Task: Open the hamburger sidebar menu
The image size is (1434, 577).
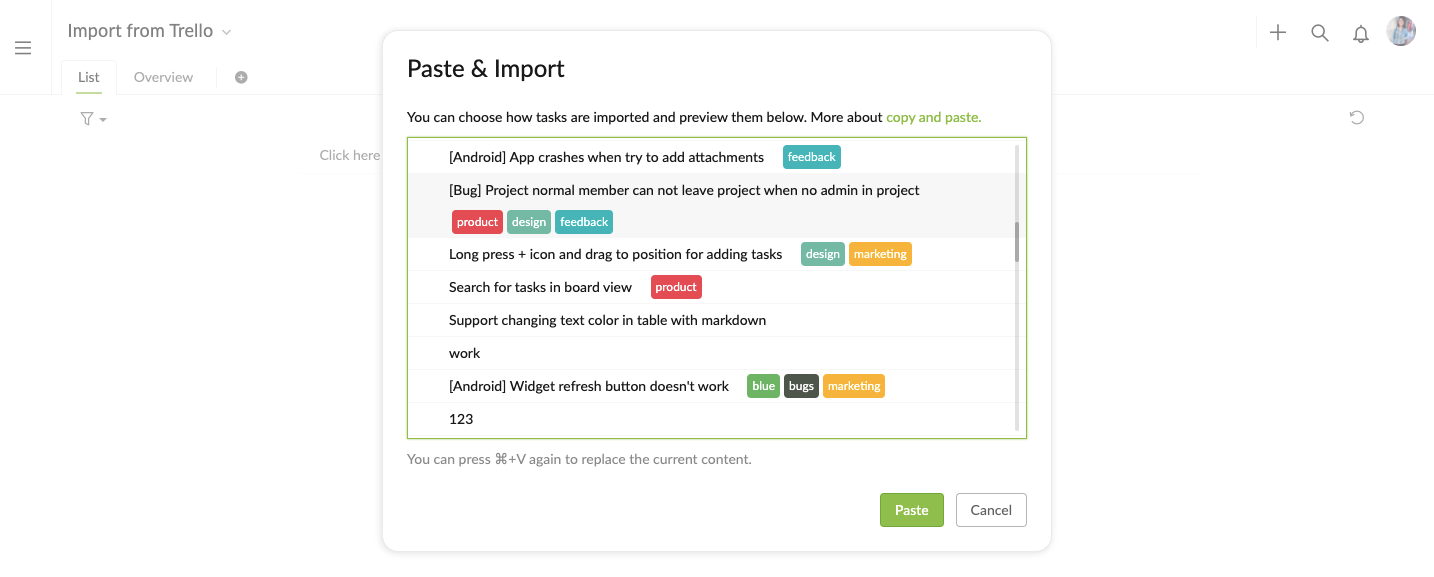Action: click(x=23, y=48)
